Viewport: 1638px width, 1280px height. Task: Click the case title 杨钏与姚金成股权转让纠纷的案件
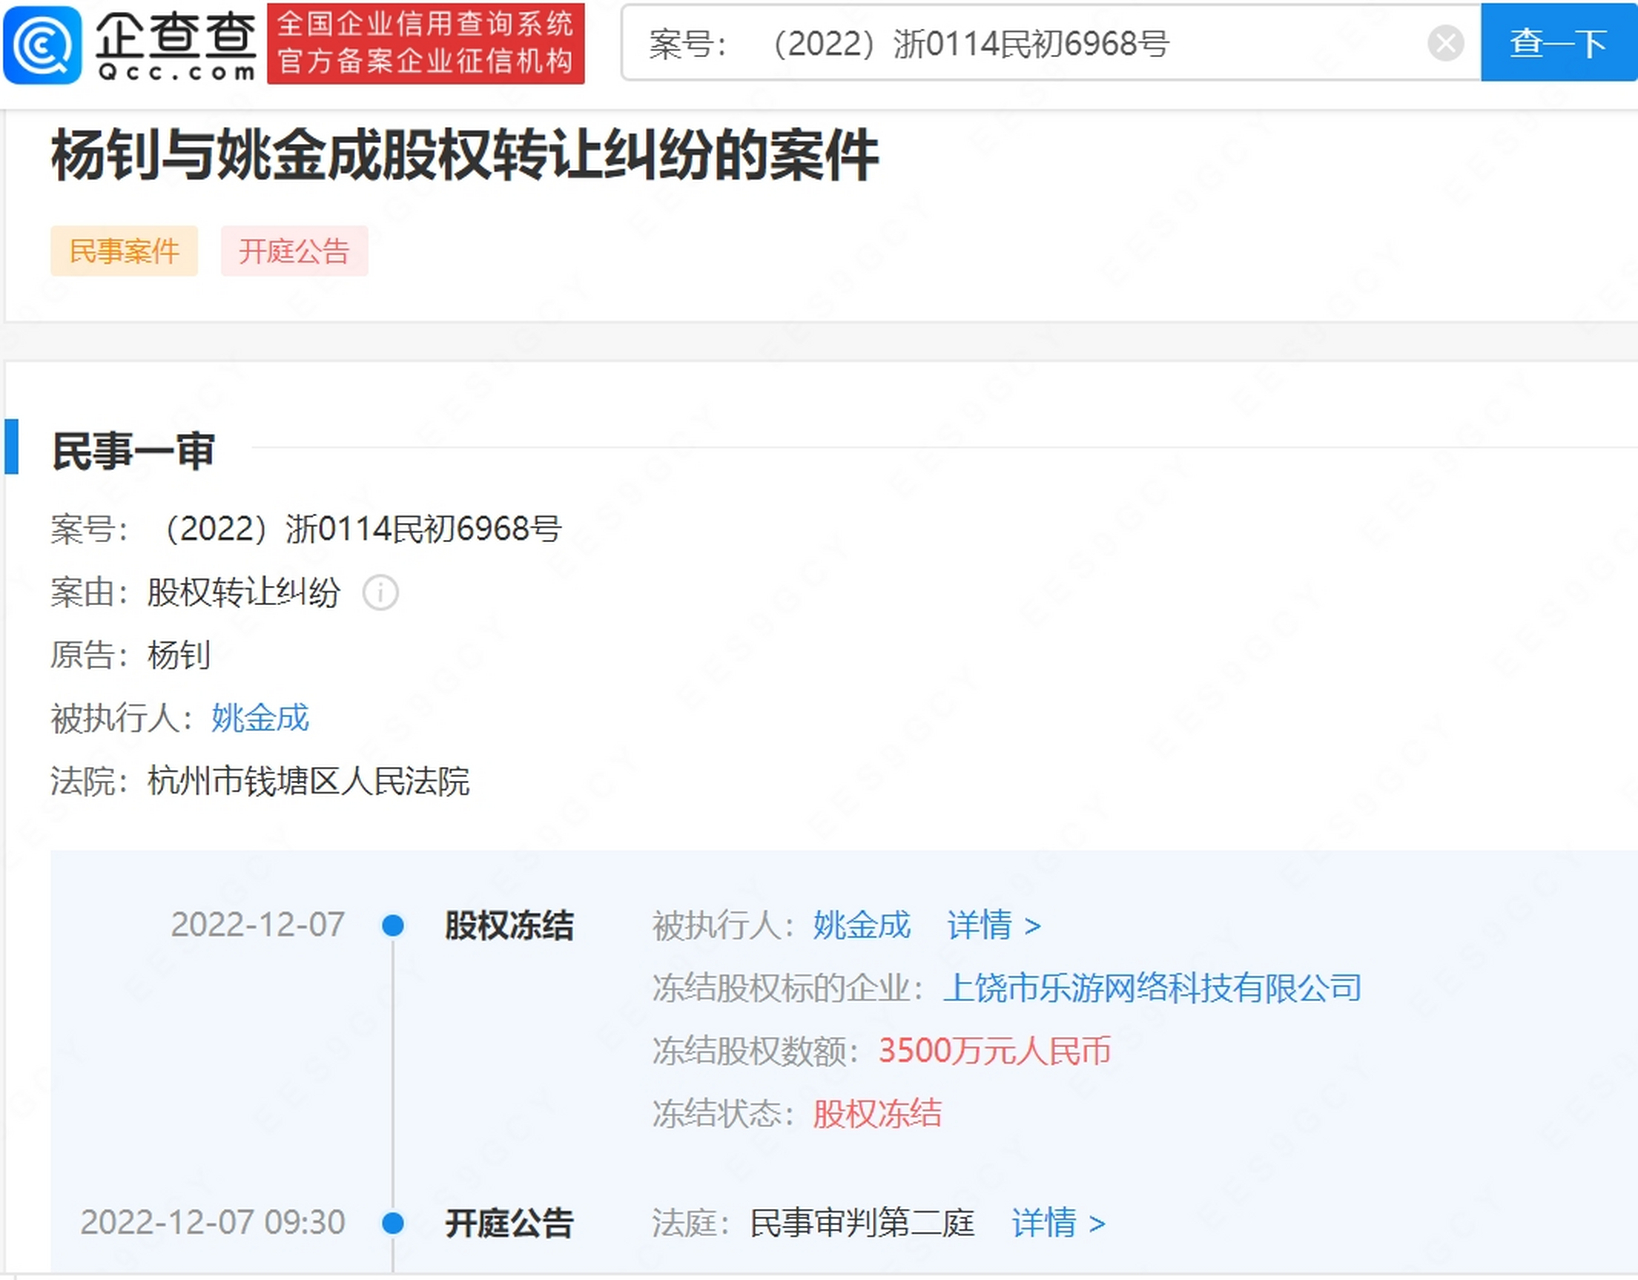[x=462, y=152]
